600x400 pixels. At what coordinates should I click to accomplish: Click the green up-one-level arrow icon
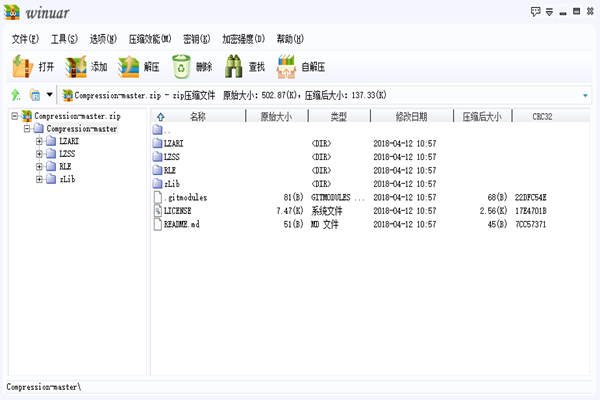point(16,95)
